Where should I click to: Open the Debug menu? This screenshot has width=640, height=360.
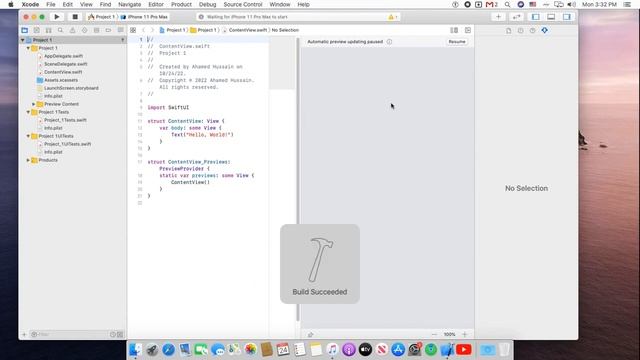pyautogui.click(x=207, y=4)
